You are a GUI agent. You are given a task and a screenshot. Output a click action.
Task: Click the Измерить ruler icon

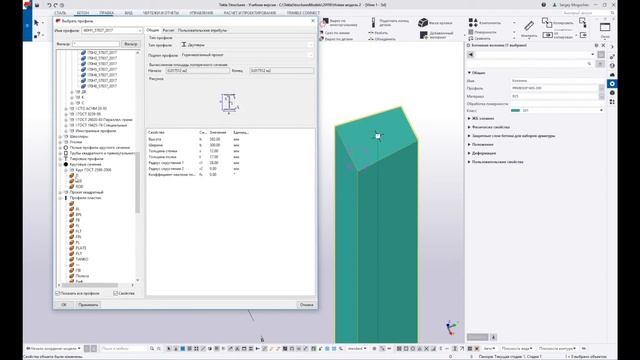point(529,26)
